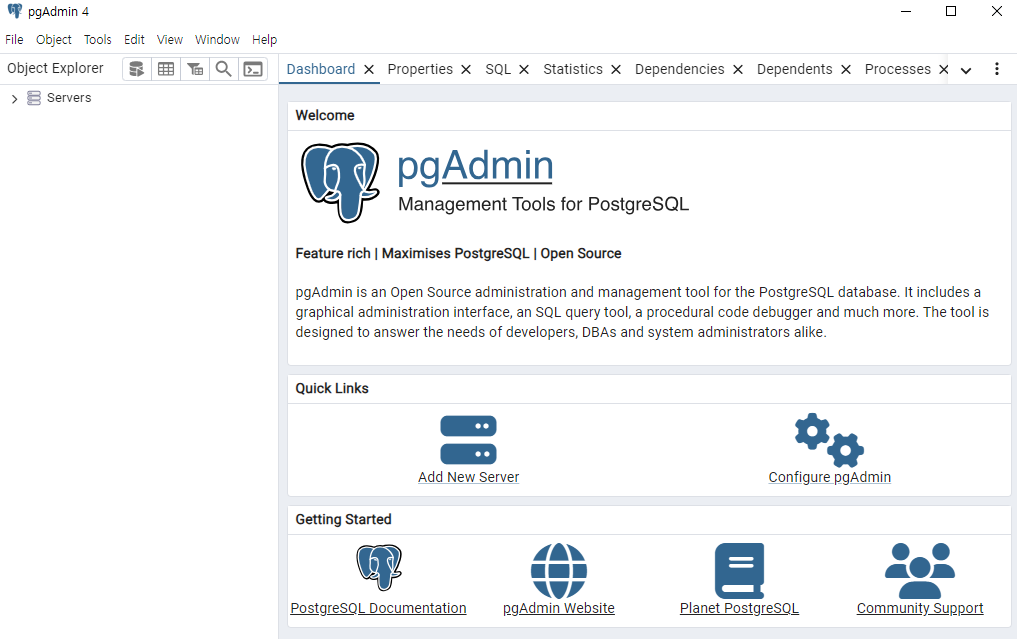The width and height of the screenshot is (1017, 639).
Task: Select the Servers label in the tree
Action: click(x=69, y=98)
